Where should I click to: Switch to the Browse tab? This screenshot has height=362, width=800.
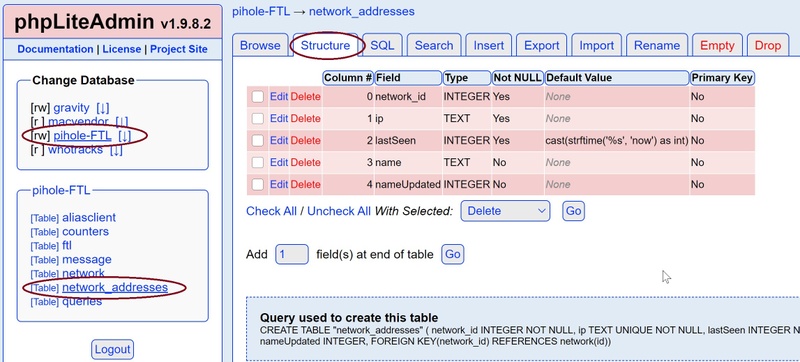coord(260,45)
